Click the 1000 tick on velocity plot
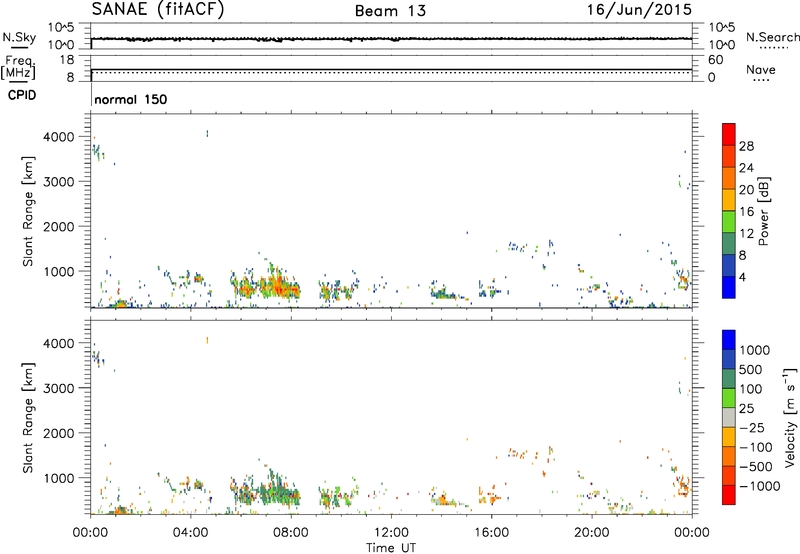 tap(59, 477)
